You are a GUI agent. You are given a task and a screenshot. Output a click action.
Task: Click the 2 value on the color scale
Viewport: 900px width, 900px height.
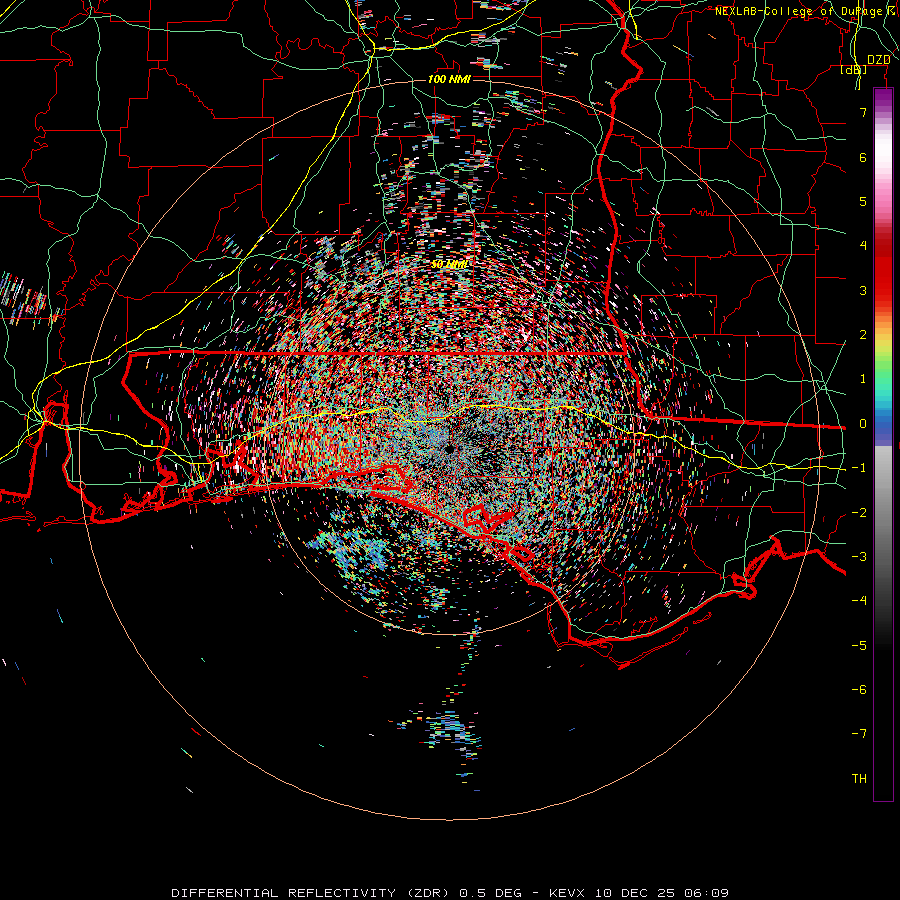(863, 335)
